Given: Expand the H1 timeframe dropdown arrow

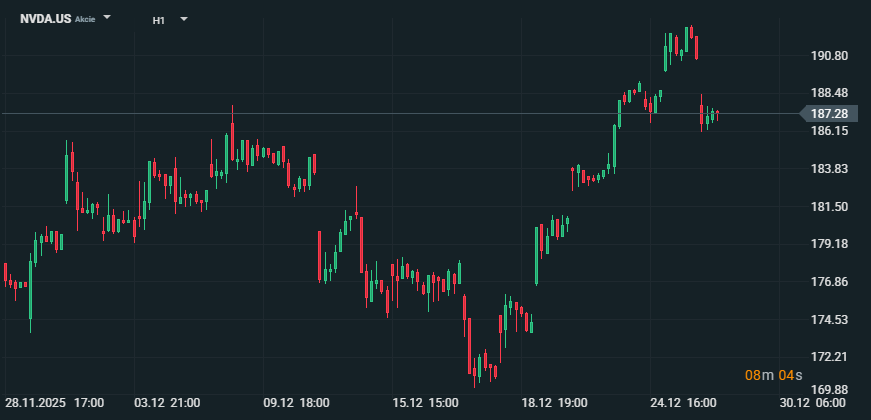Looking at the screenshot, I should click(184, 19).
